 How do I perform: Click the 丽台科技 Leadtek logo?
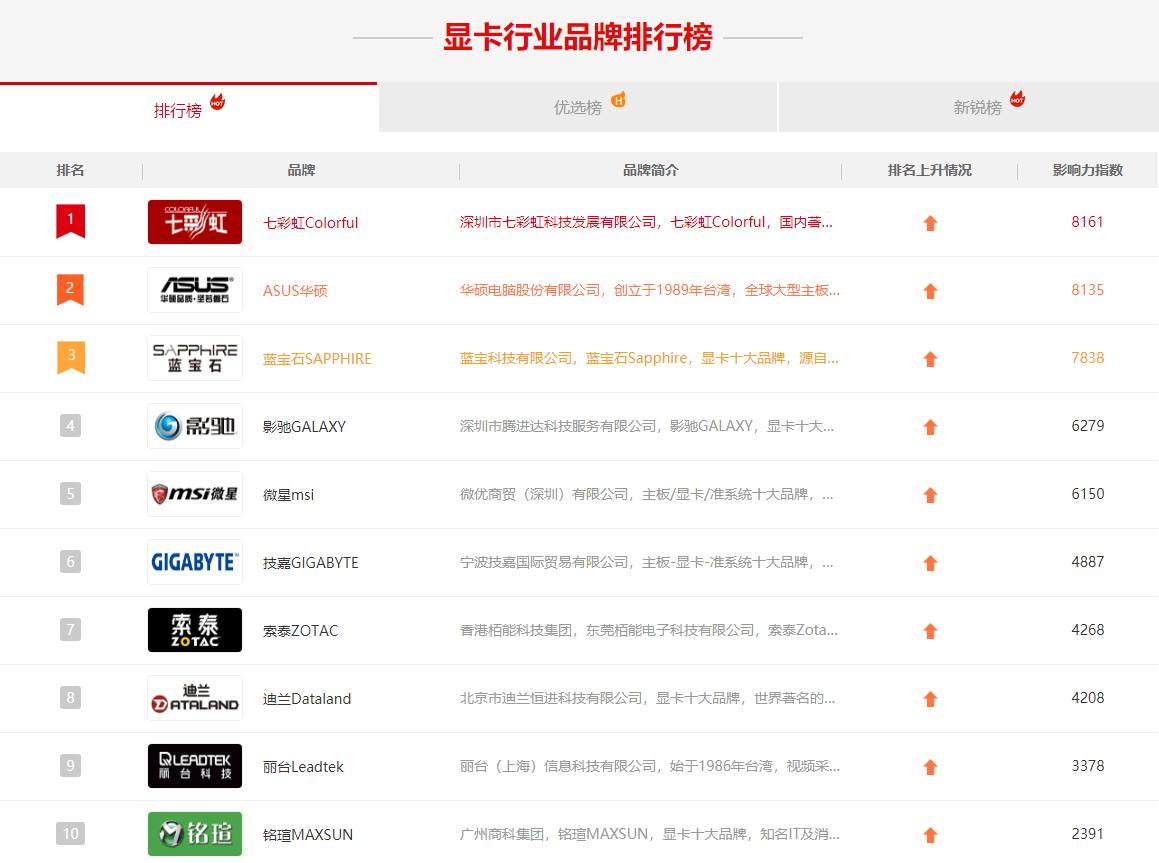point(194,766)
